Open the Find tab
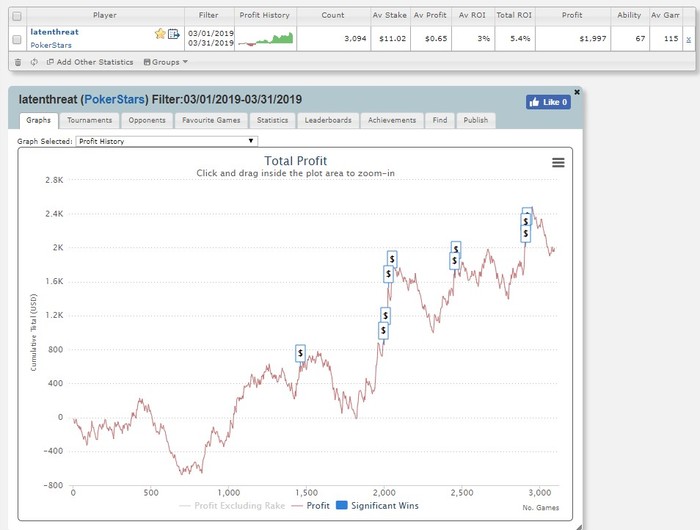Viewport: 700px width, 530px height. [440, 120]
